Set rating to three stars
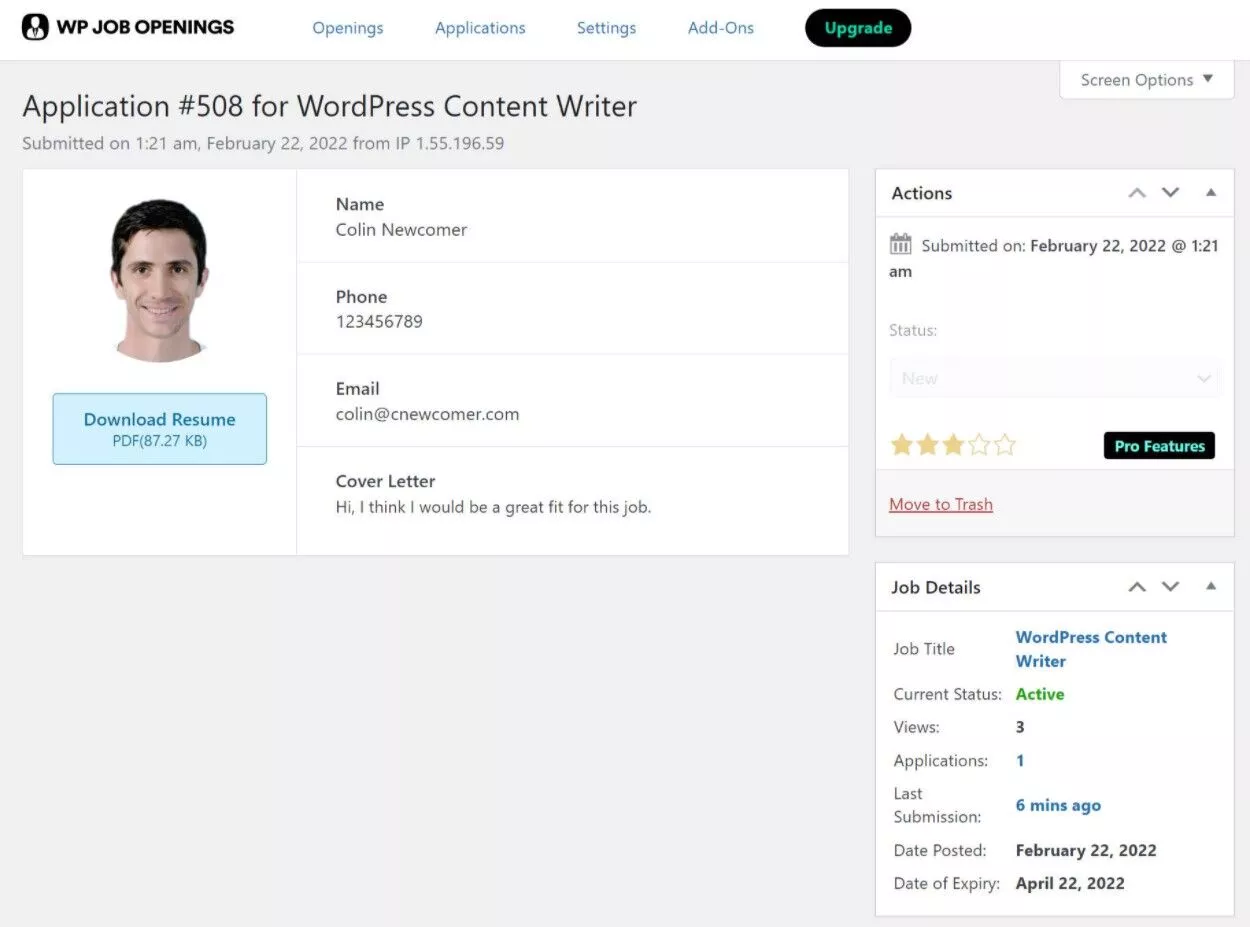Viewport: 1250px width, 927px height. (953, 445)
